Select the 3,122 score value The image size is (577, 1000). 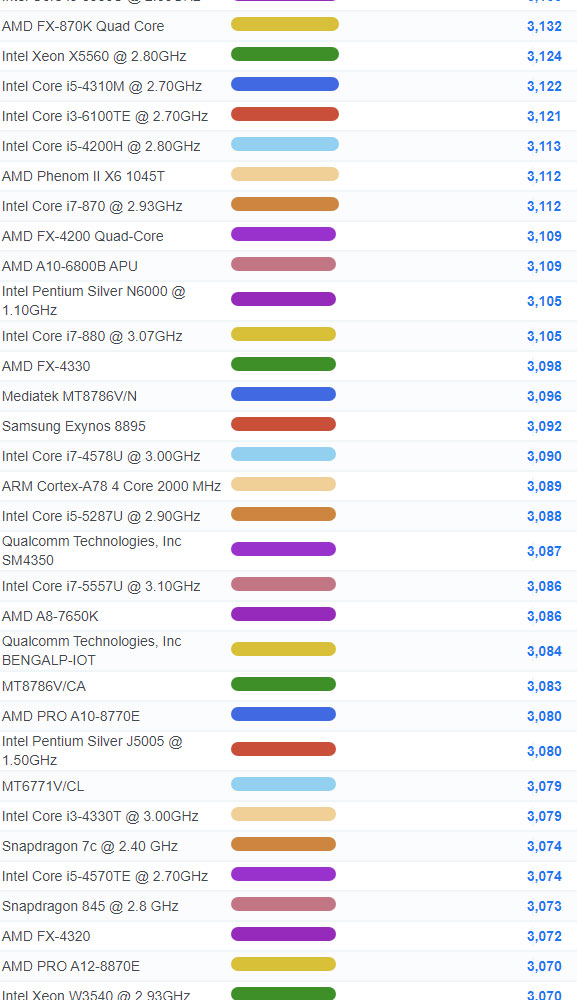pyautogui.click(x=544, y=86)
